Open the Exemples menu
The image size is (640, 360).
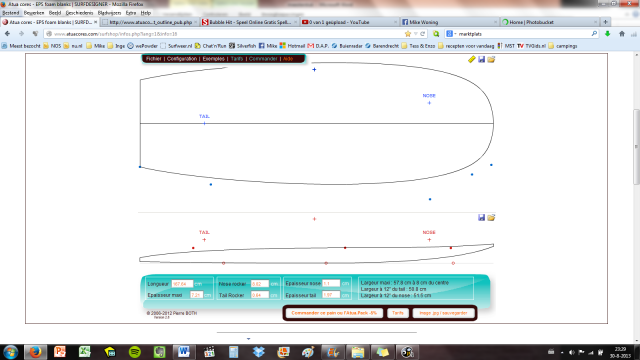pyautogui.click(x=213, y=59)
